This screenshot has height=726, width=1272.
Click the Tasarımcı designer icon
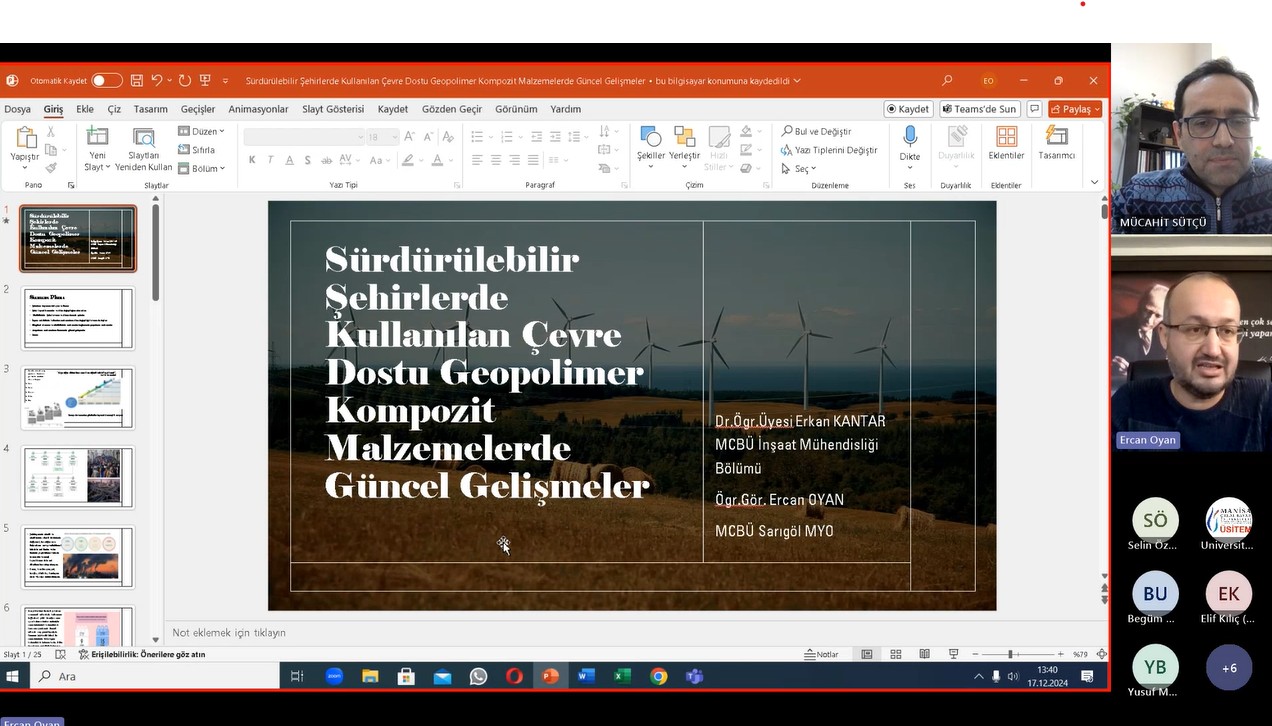coord(1056,137)
